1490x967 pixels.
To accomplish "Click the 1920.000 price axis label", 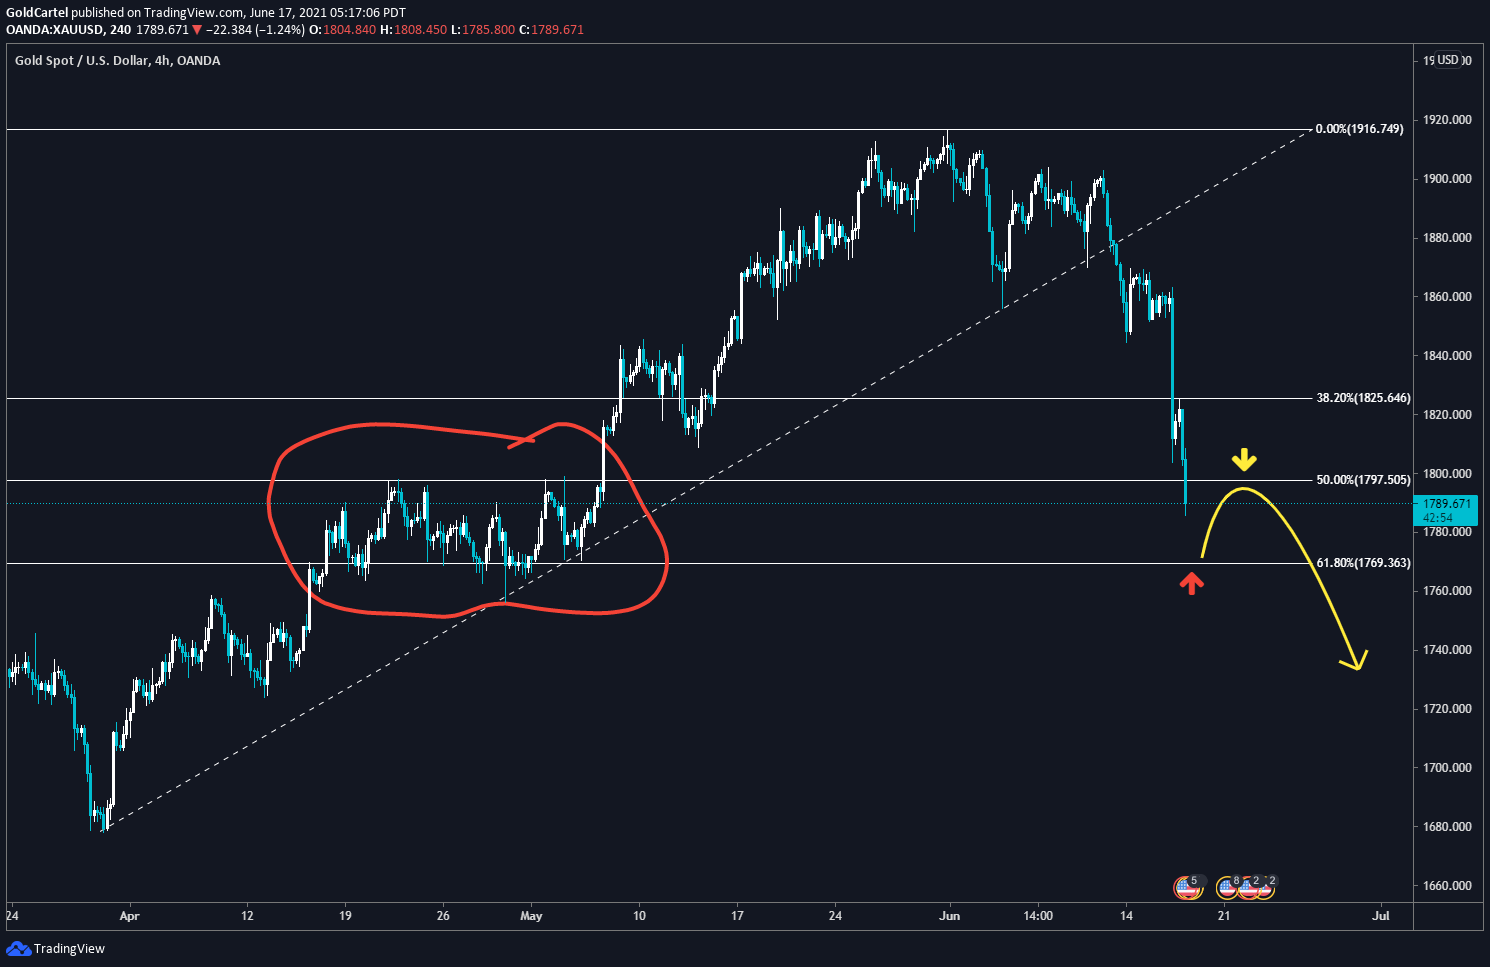I will pos(1447,120).
